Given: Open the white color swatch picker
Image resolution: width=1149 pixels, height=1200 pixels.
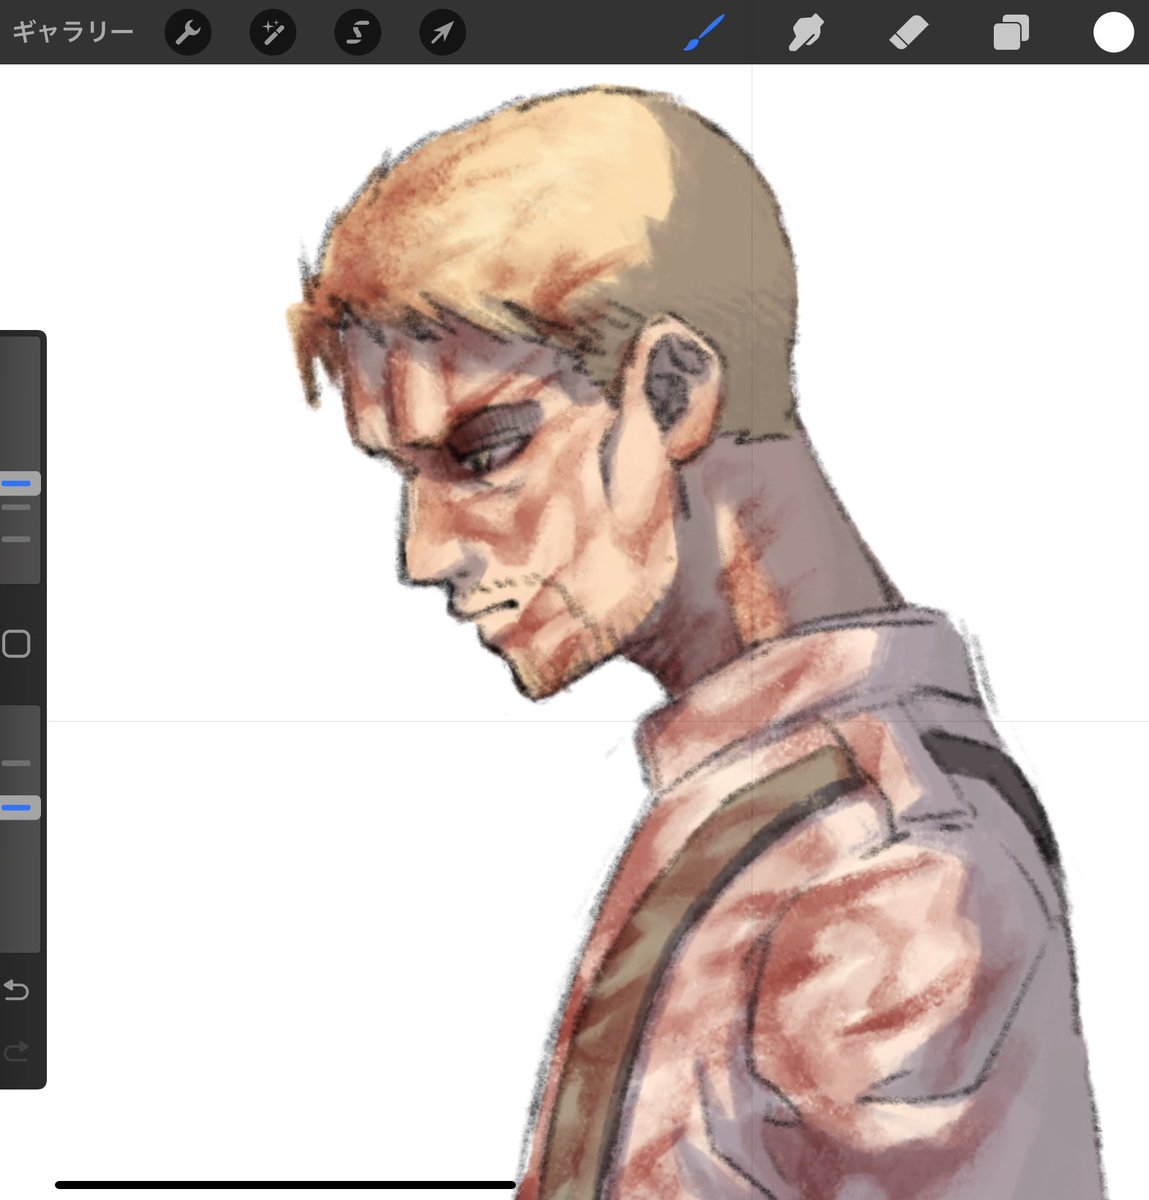Looking at the screenshot, I should [1113, 33].
